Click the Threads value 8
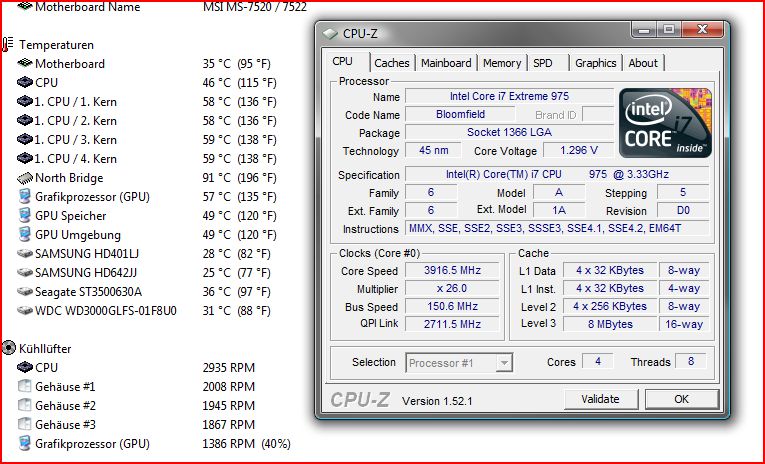Image resolution: width=765 pixels, height=464 pixels. click(691, 362)
